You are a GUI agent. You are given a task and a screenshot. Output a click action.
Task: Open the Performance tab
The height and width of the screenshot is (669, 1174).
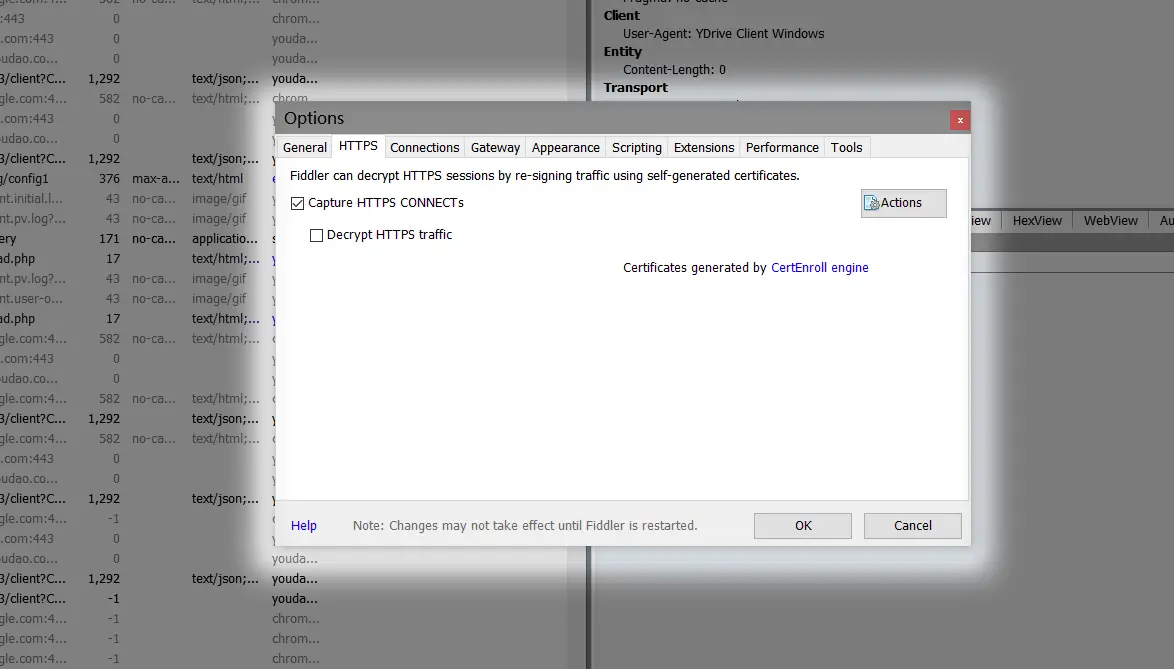point(782,147)
